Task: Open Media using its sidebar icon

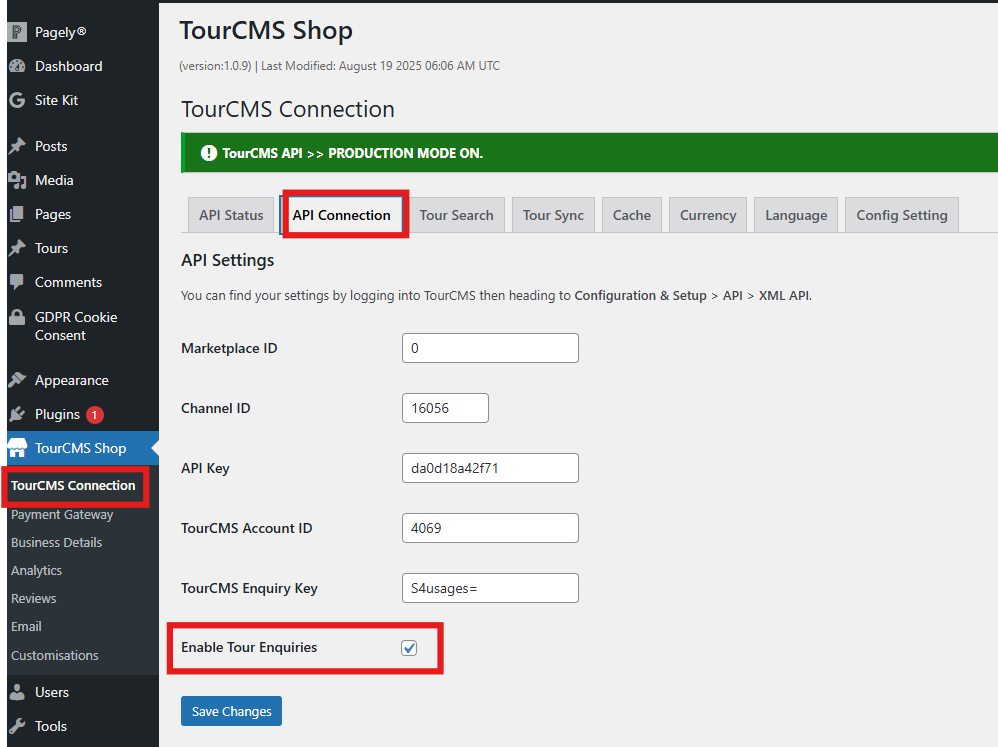Action: [x=17, y=180]
